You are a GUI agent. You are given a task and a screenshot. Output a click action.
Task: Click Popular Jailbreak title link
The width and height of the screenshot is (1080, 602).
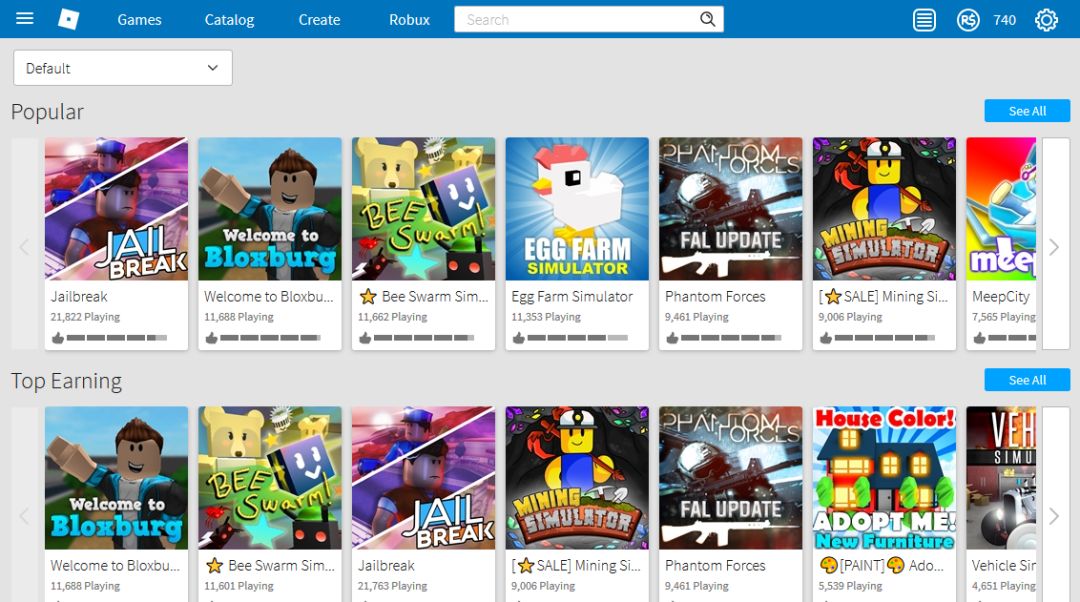pos(79,297)
